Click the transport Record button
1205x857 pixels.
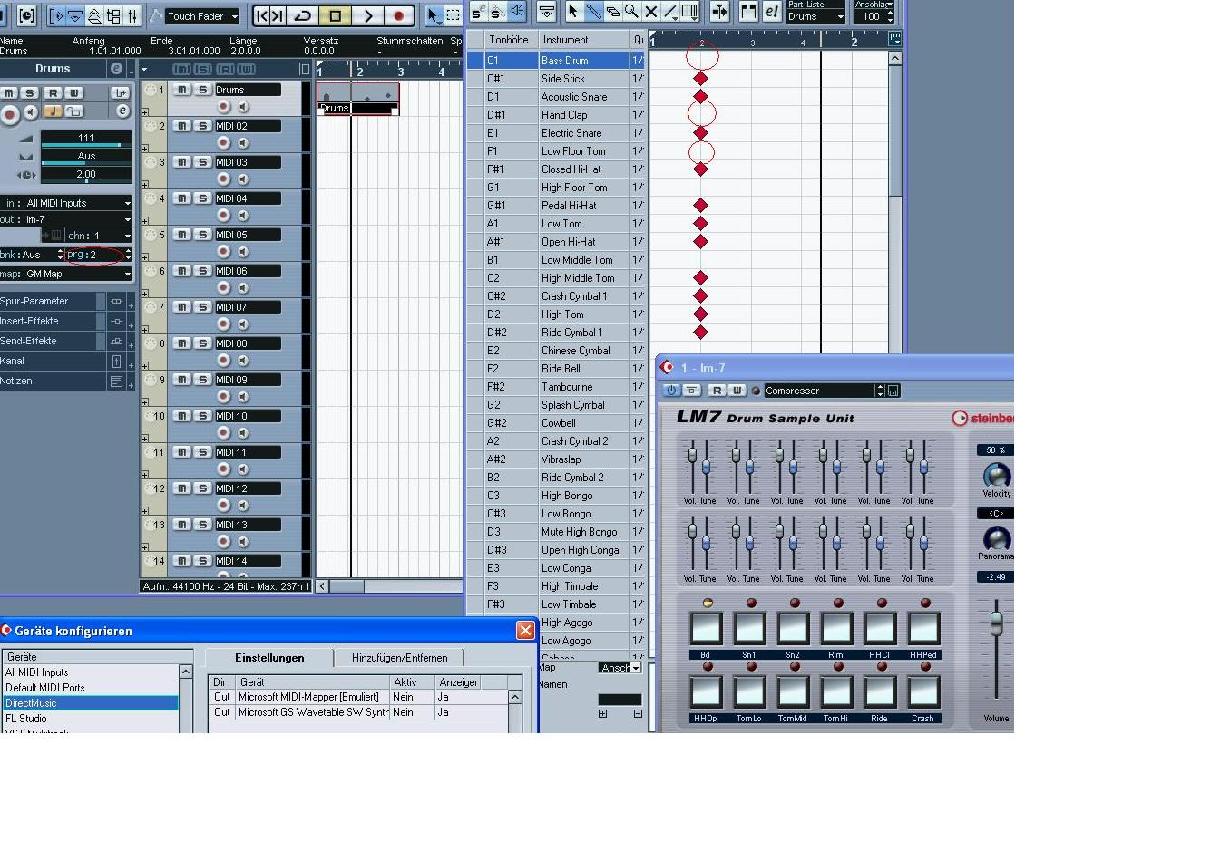tap(400, 15)
